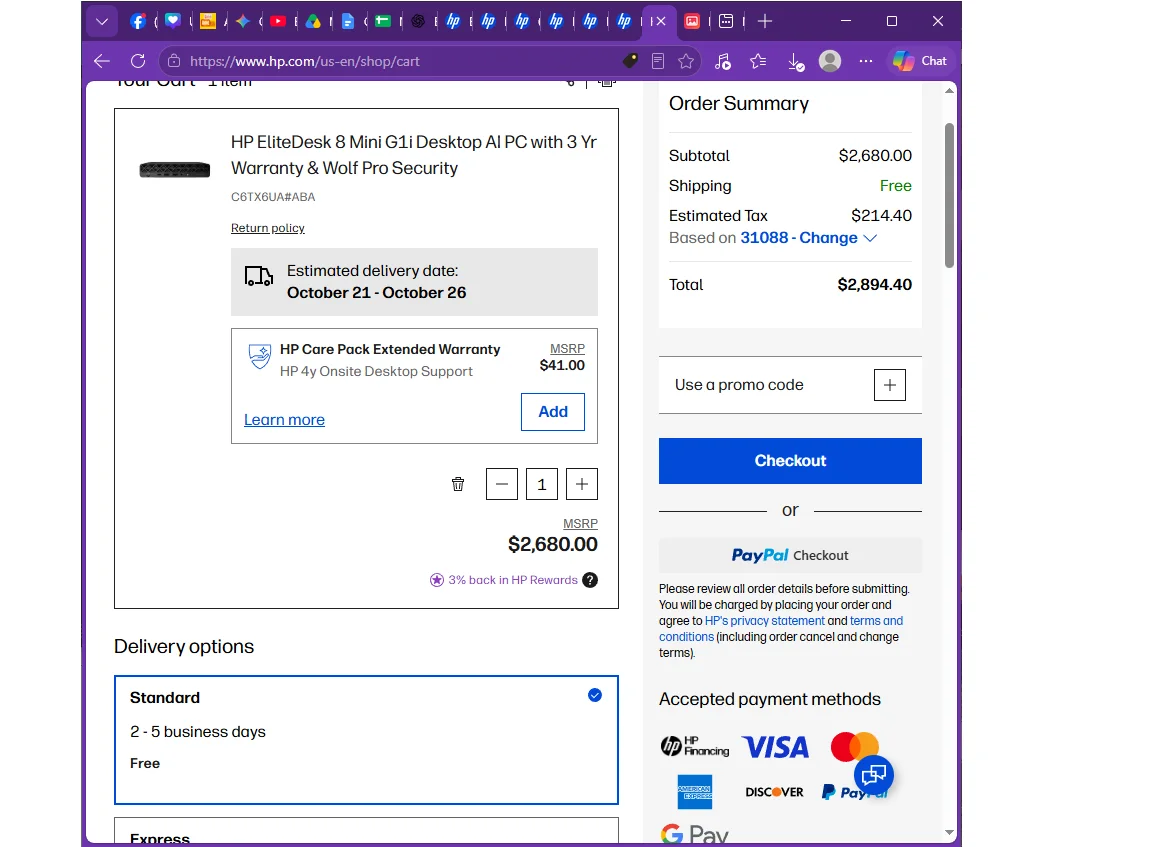This screenshot has height=847, width=1152.
Task: Click the blue Checkout button
Action: click(x=791, y=461)
